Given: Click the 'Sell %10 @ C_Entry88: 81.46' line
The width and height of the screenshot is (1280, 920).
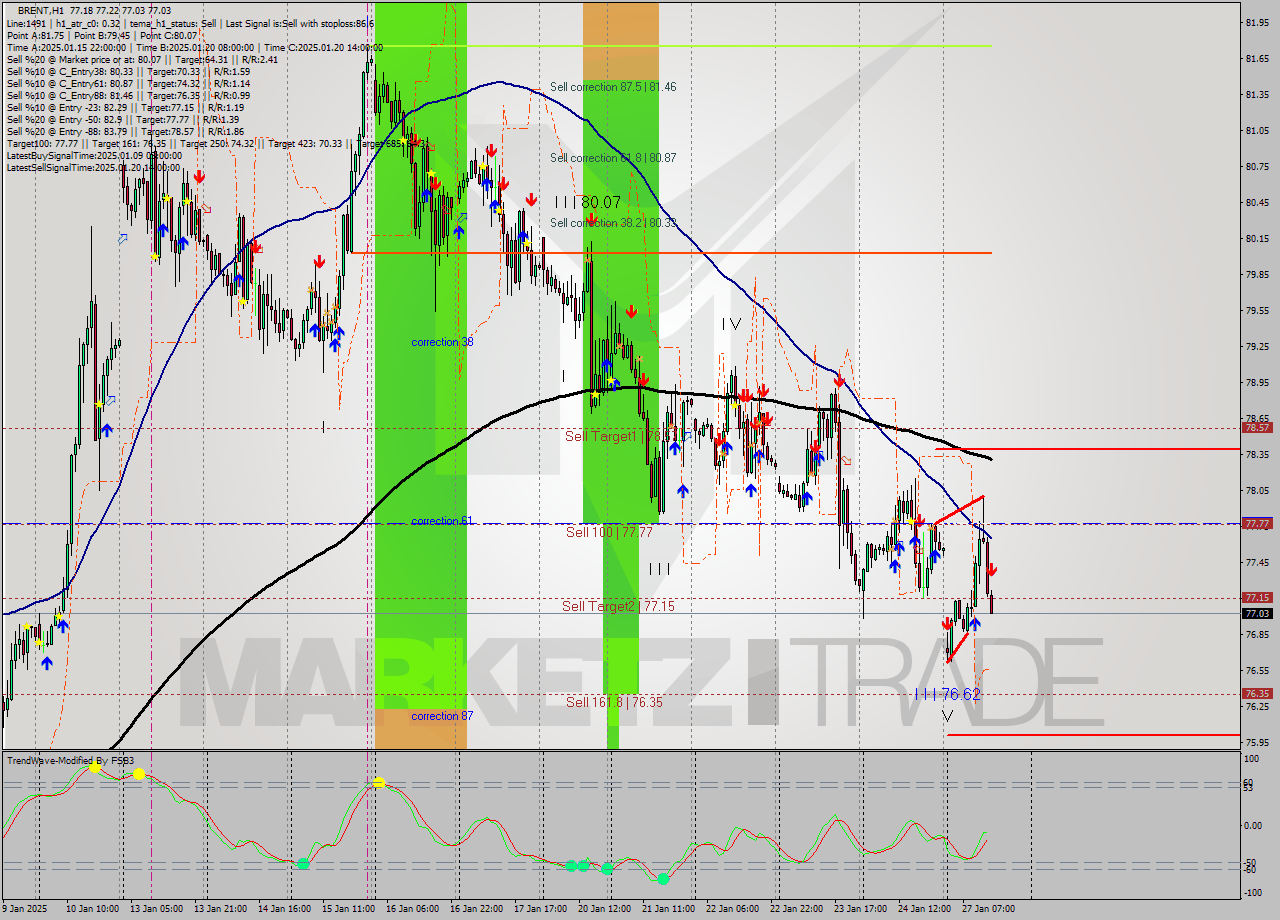Looking at the screenshot, I should pyautogui.click(x=128, y=95).
